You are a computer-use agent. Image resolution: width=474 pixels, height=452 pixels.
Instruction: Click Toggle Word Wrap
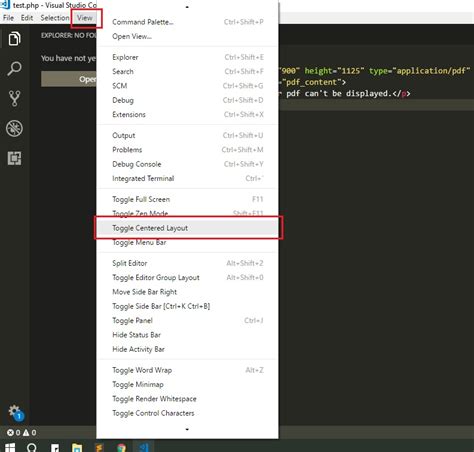pos(187,370)
